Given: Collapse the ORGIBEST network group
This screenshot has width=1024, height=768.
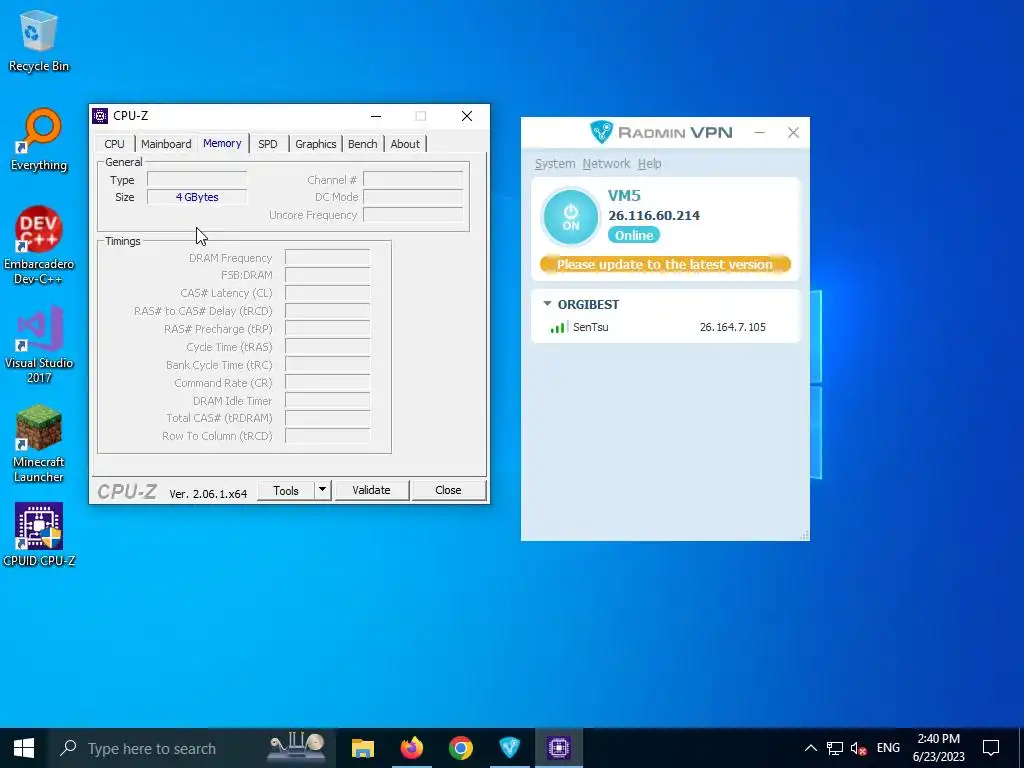Looking at the screenshot, I should pyautogui.click(x=547, y=304).
